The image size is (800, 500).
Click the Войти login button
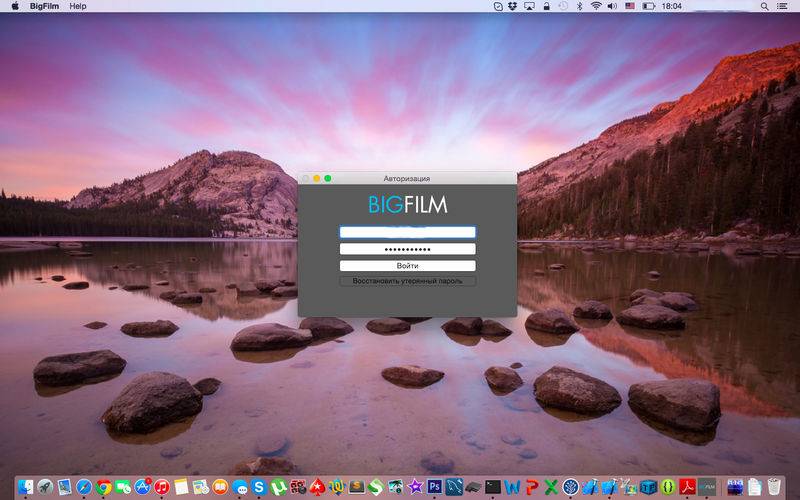click(x=408, y=266)
